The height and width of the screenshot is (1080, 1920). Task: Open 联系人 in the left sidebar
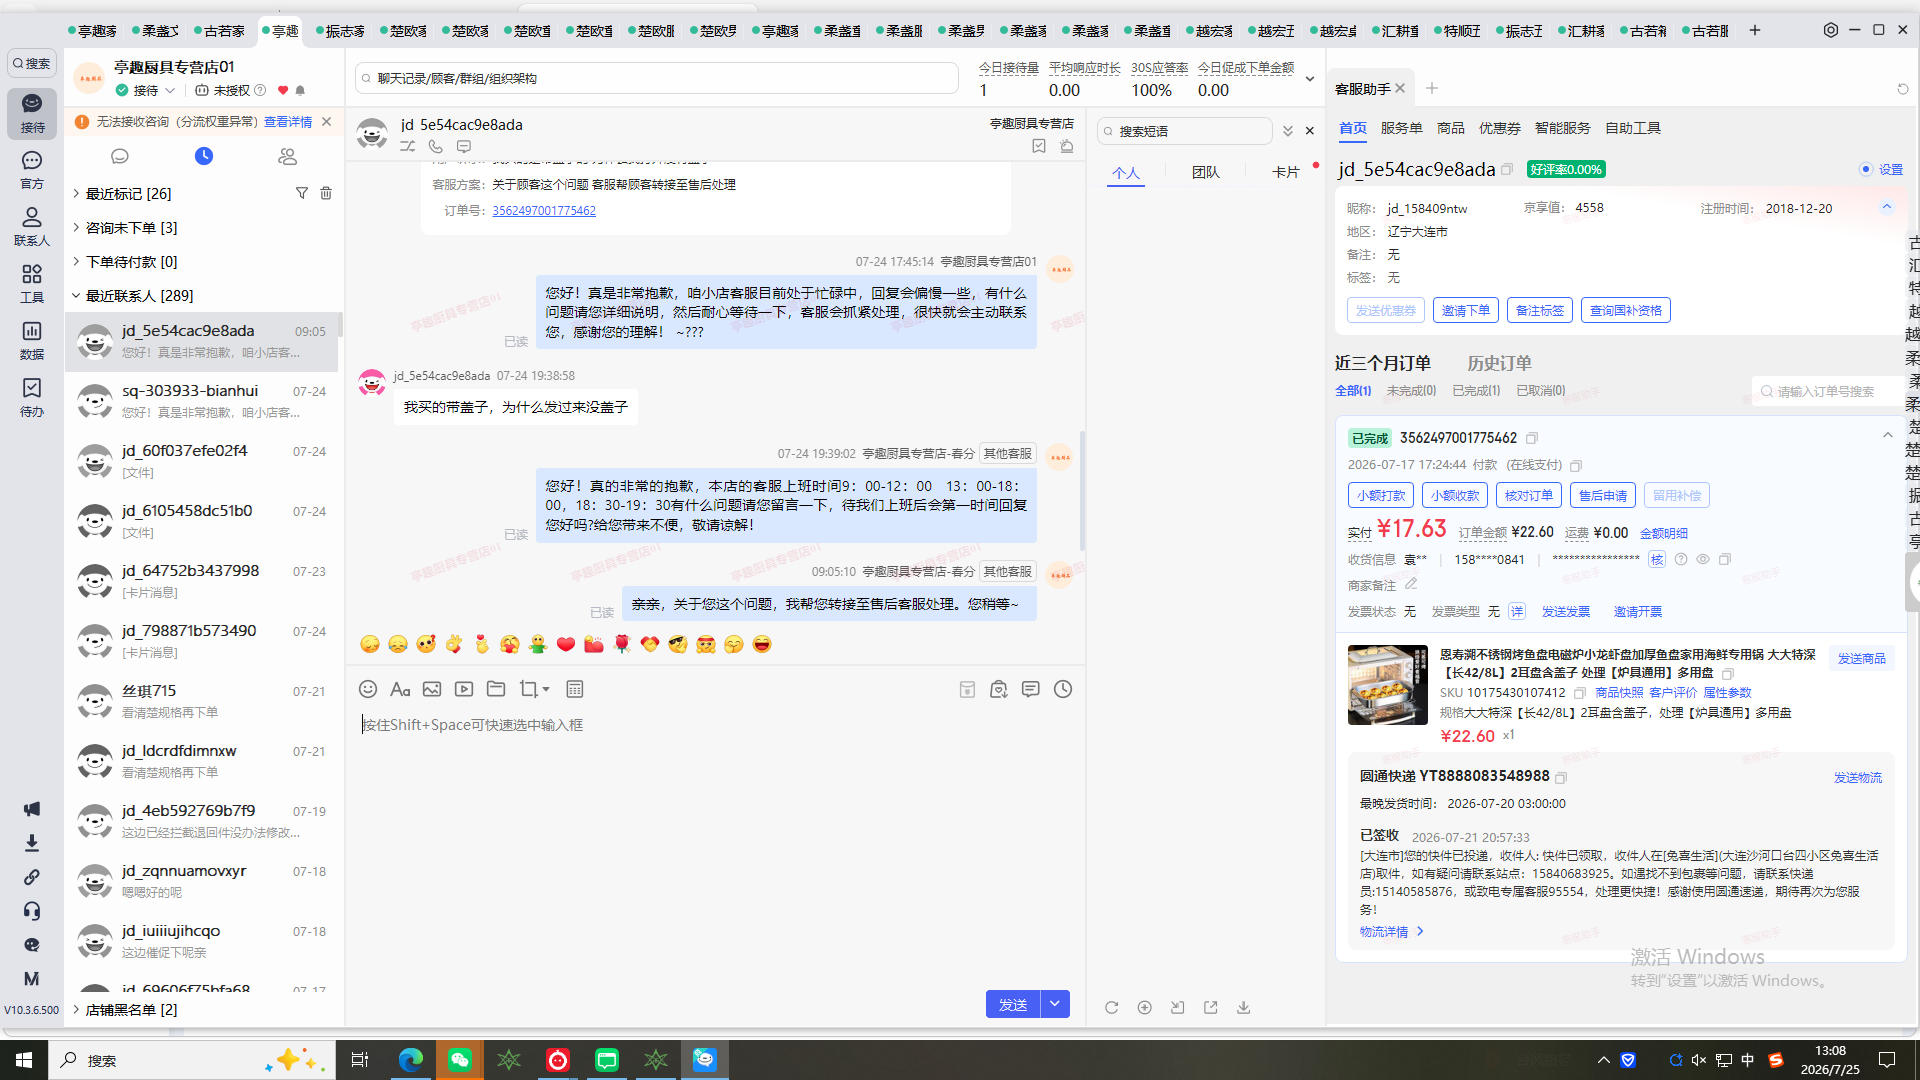pyautogui.click(x=32, y=226)
